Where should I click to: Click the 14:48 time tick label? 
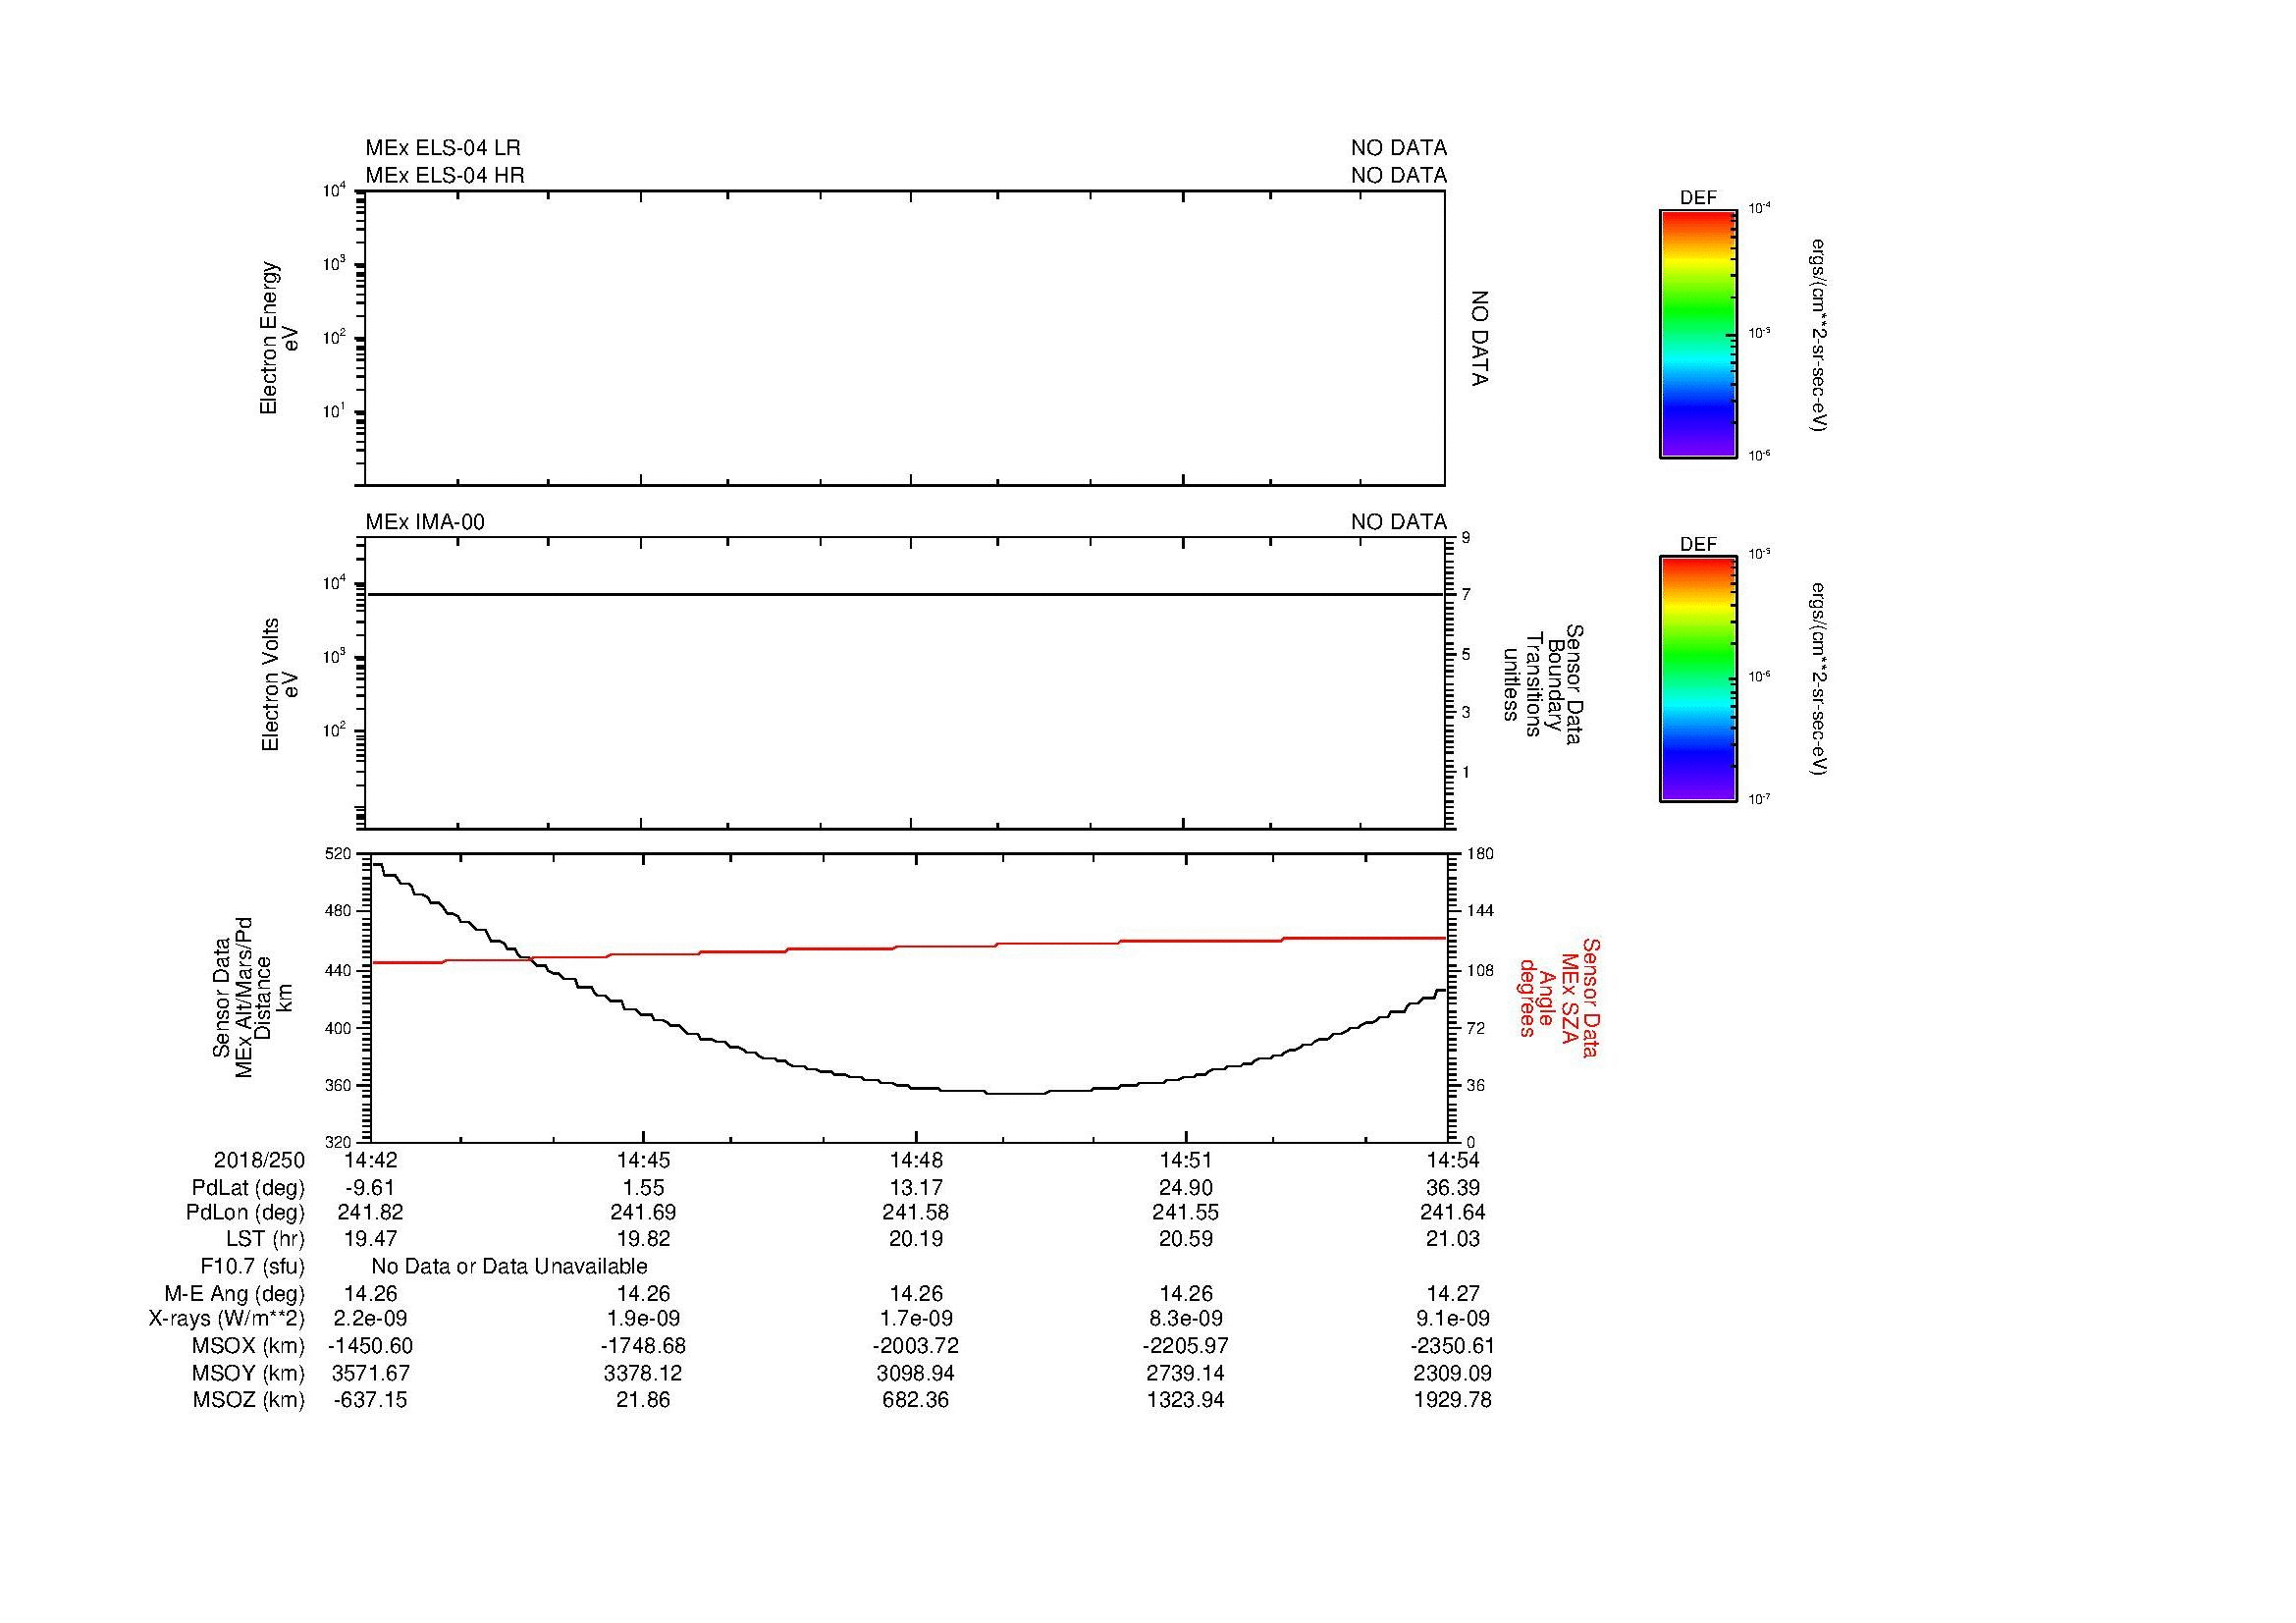(x=915, y=1160)
